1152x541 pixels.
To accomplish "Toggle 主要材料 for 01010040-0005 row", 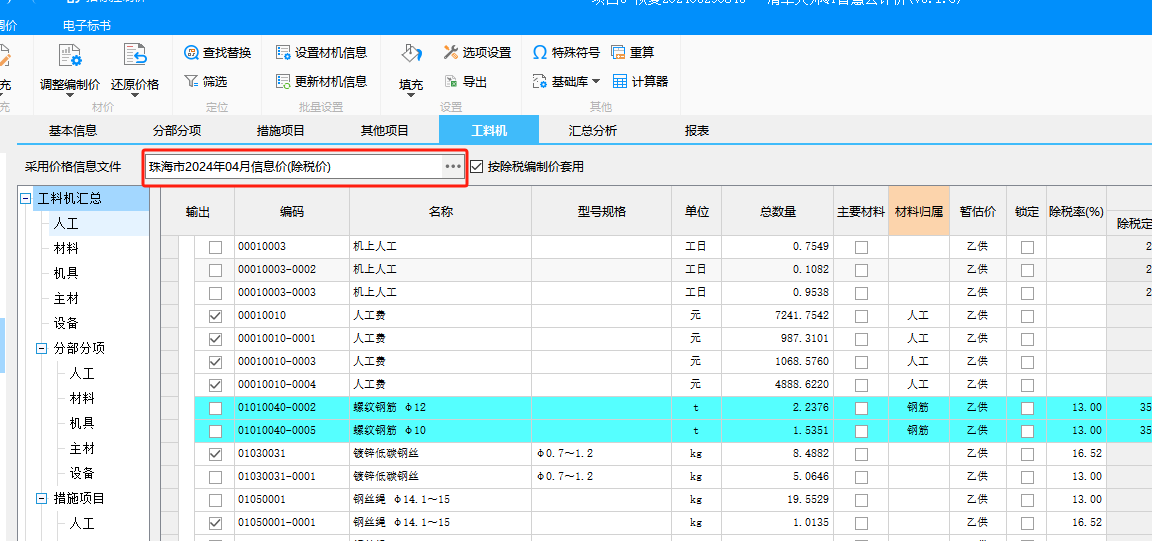I will (861, 431).
